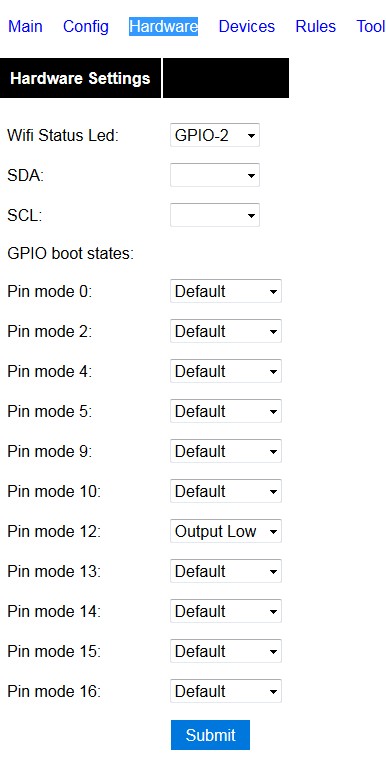Change the Pin mode 2 selection
This screenshot has height=777, width=386.
226,332
